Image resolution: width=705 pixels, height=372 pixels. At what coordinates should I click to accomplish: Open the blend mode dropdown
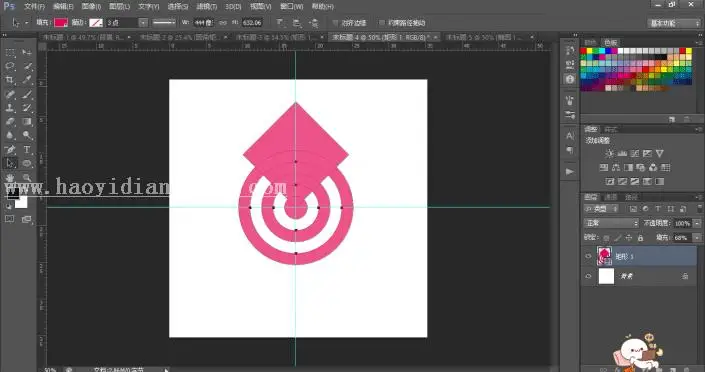pos(611,223)
